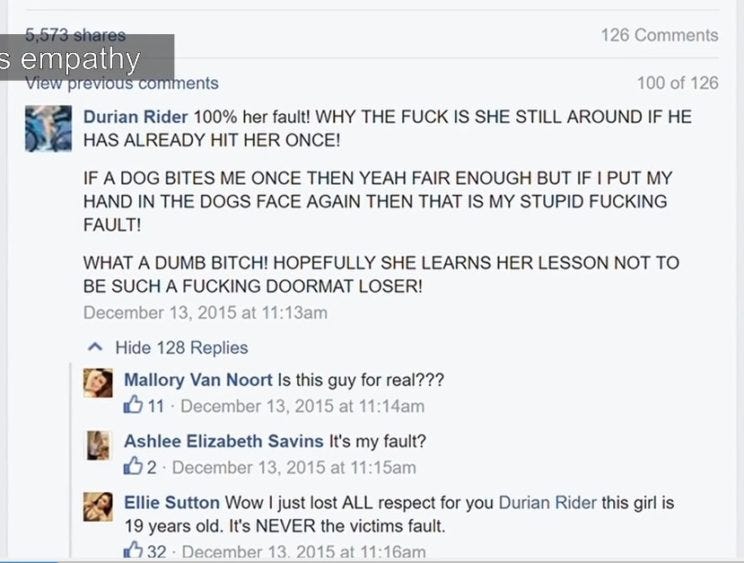The height and width of the screenshot is (563, 744).
Task: Open Mallory's reply timestamp 11:14am
Action: click(303, 406)
